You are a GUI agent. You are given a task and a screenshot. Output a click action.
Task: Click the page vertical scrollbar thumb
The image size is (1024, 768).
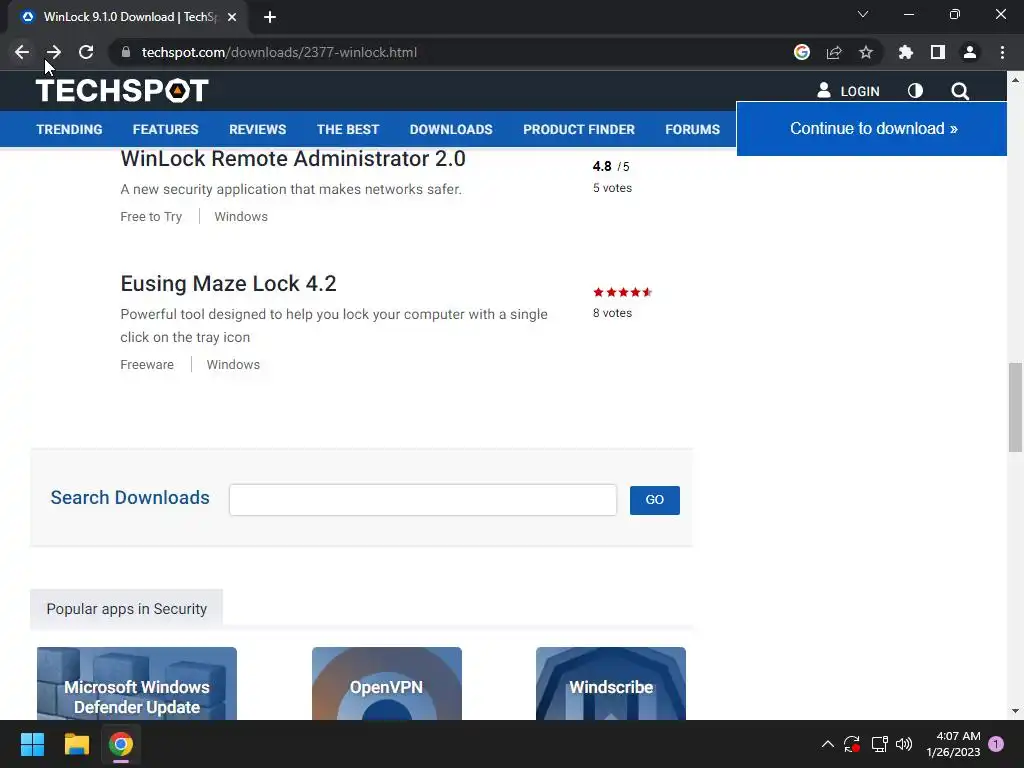coord(1015,407)
